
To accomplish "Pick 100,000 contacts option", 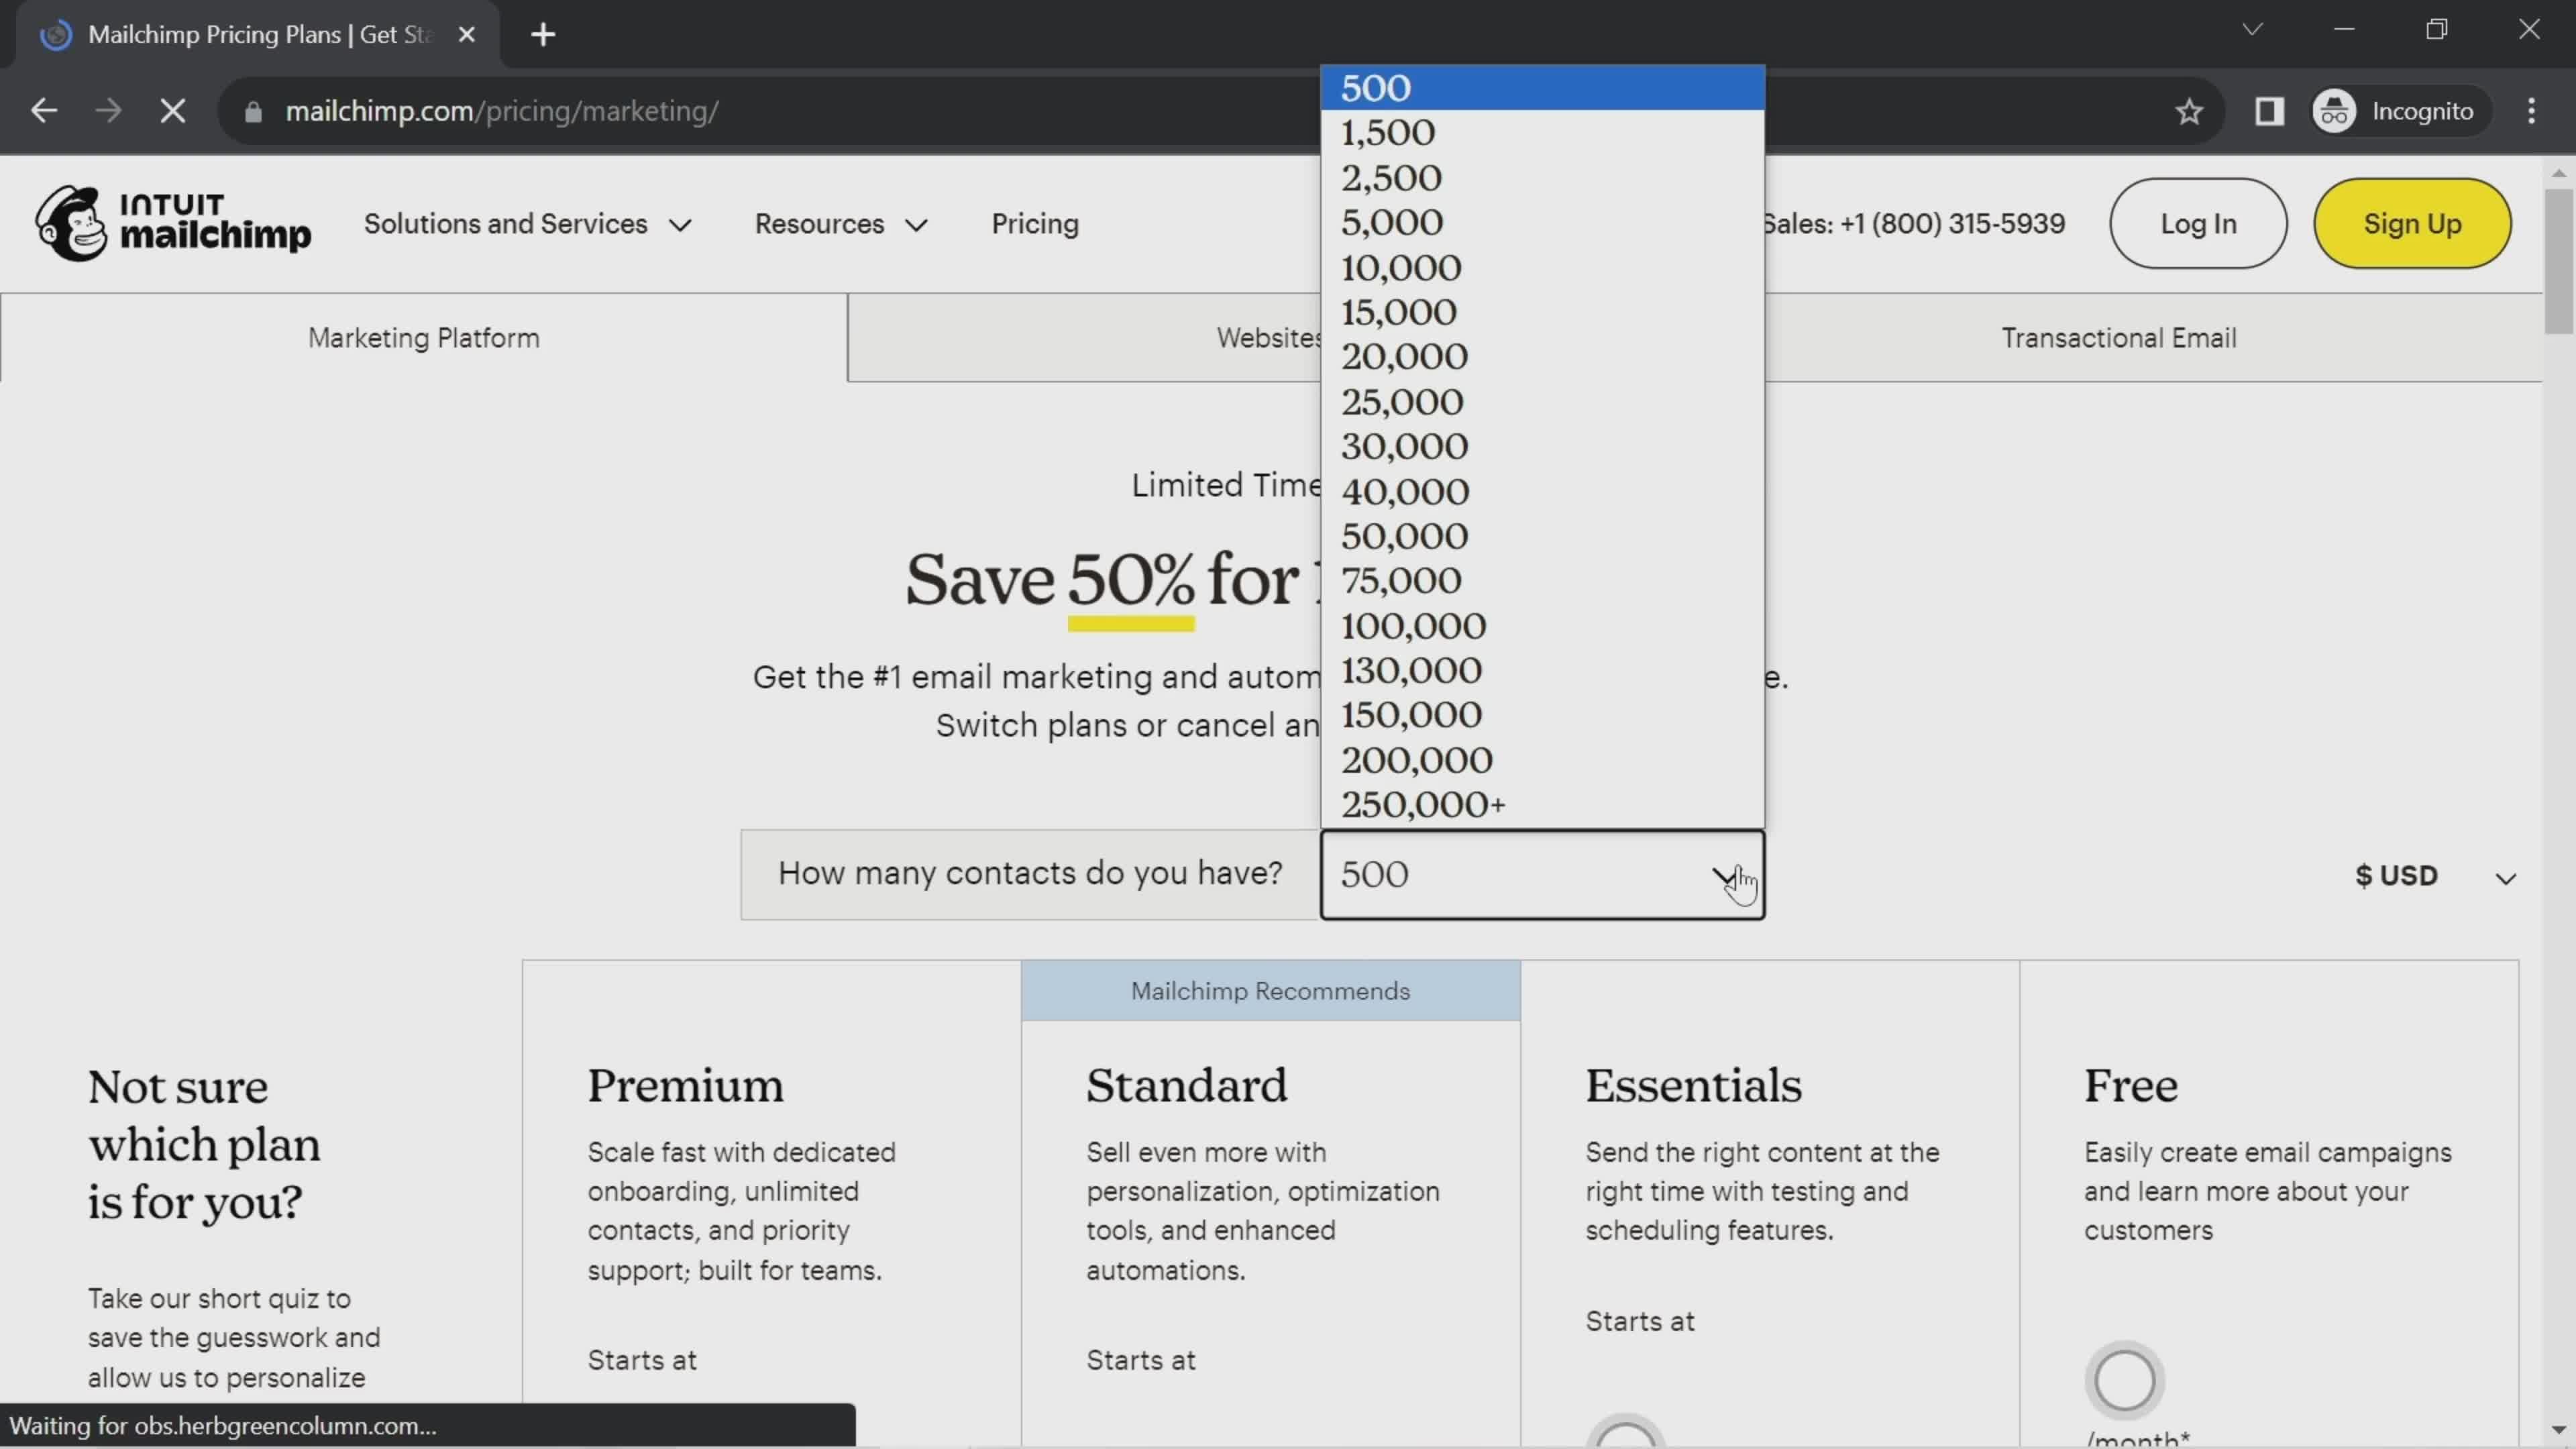I will (1542, 626).
